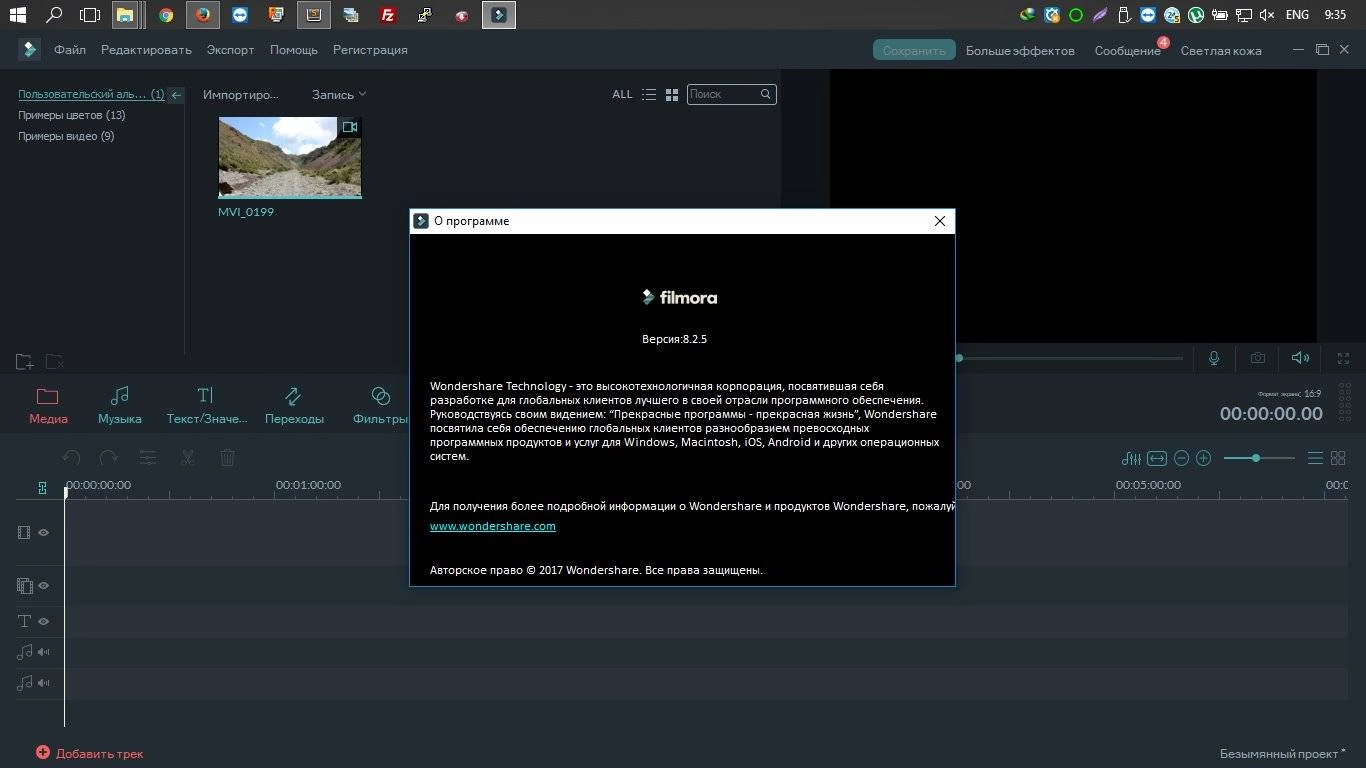Open the Запись dropdown
The height and width of the screenshot is (768, 1366).
339,94
